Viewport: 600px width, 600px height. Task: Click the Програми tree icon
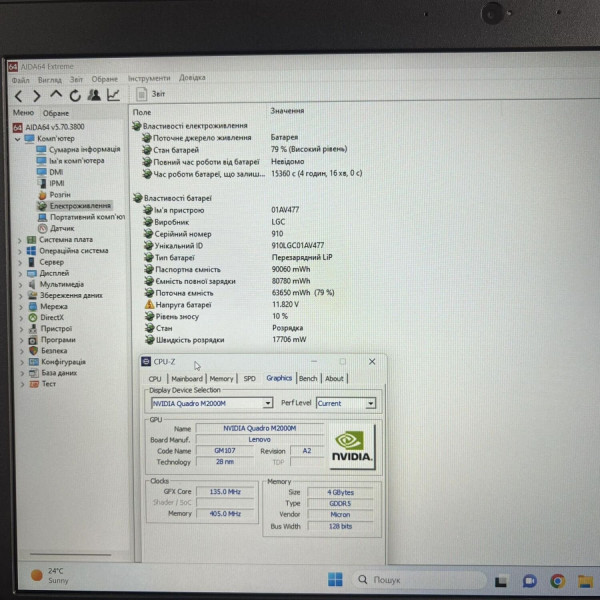coord(33,340)
